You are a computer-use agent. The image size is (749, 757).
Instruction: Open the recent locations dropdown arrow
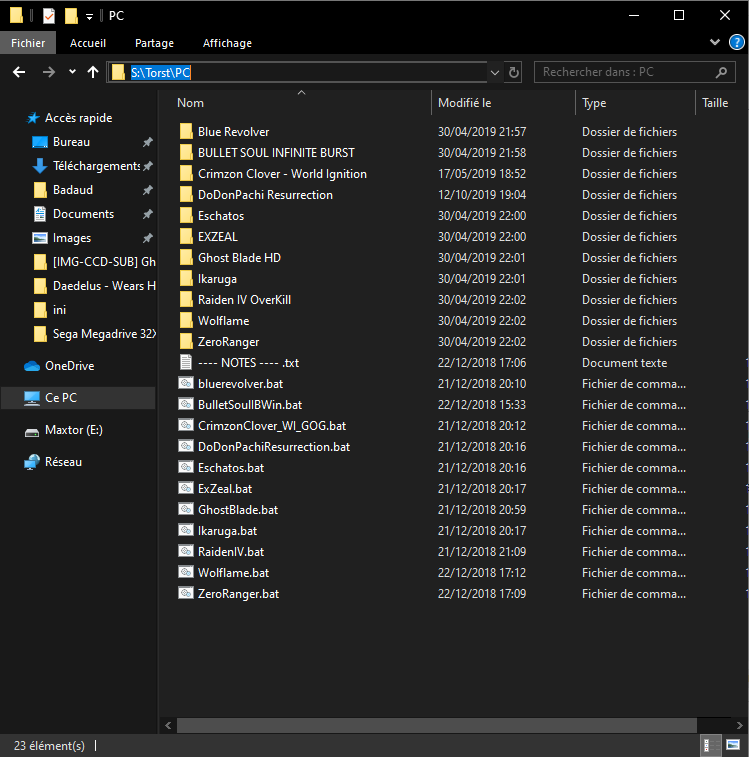72,72
